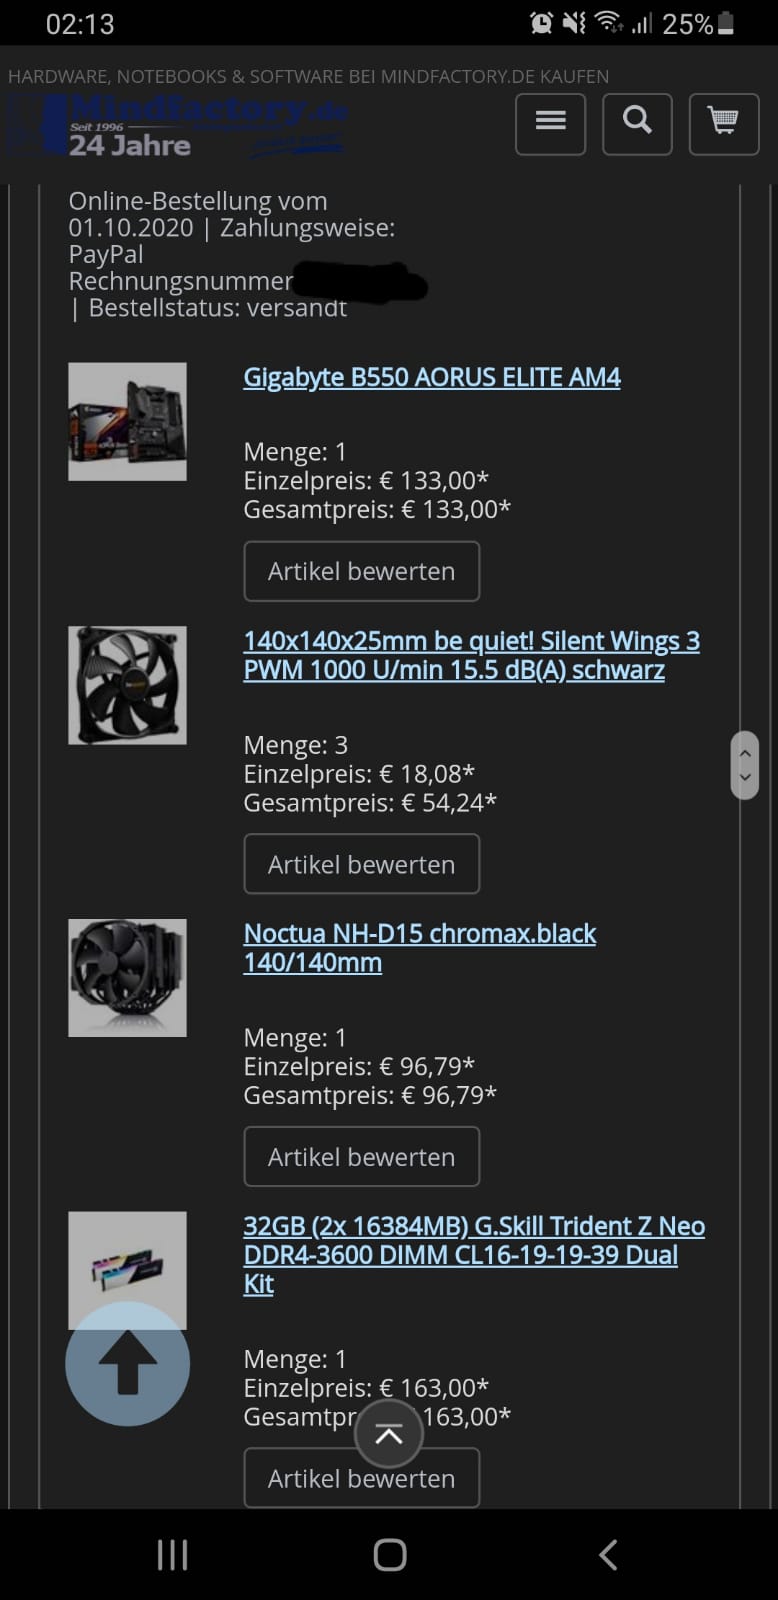Tap the round scroll-to-top arrow button
Viewport: 778px width, 1600px height.
coord(127,1363)
